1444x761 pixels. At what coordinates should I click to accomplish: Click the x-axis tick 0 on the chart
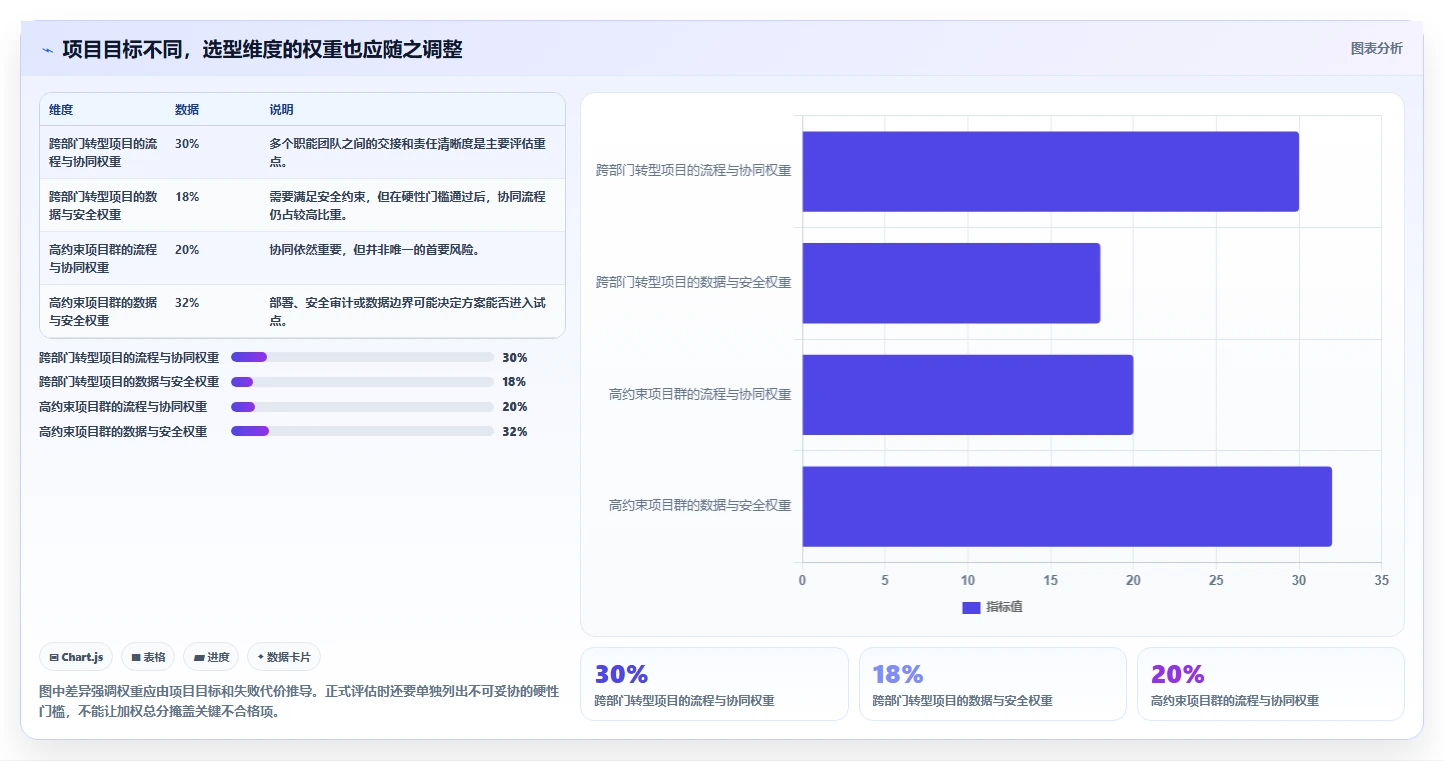tap(802, 580)
